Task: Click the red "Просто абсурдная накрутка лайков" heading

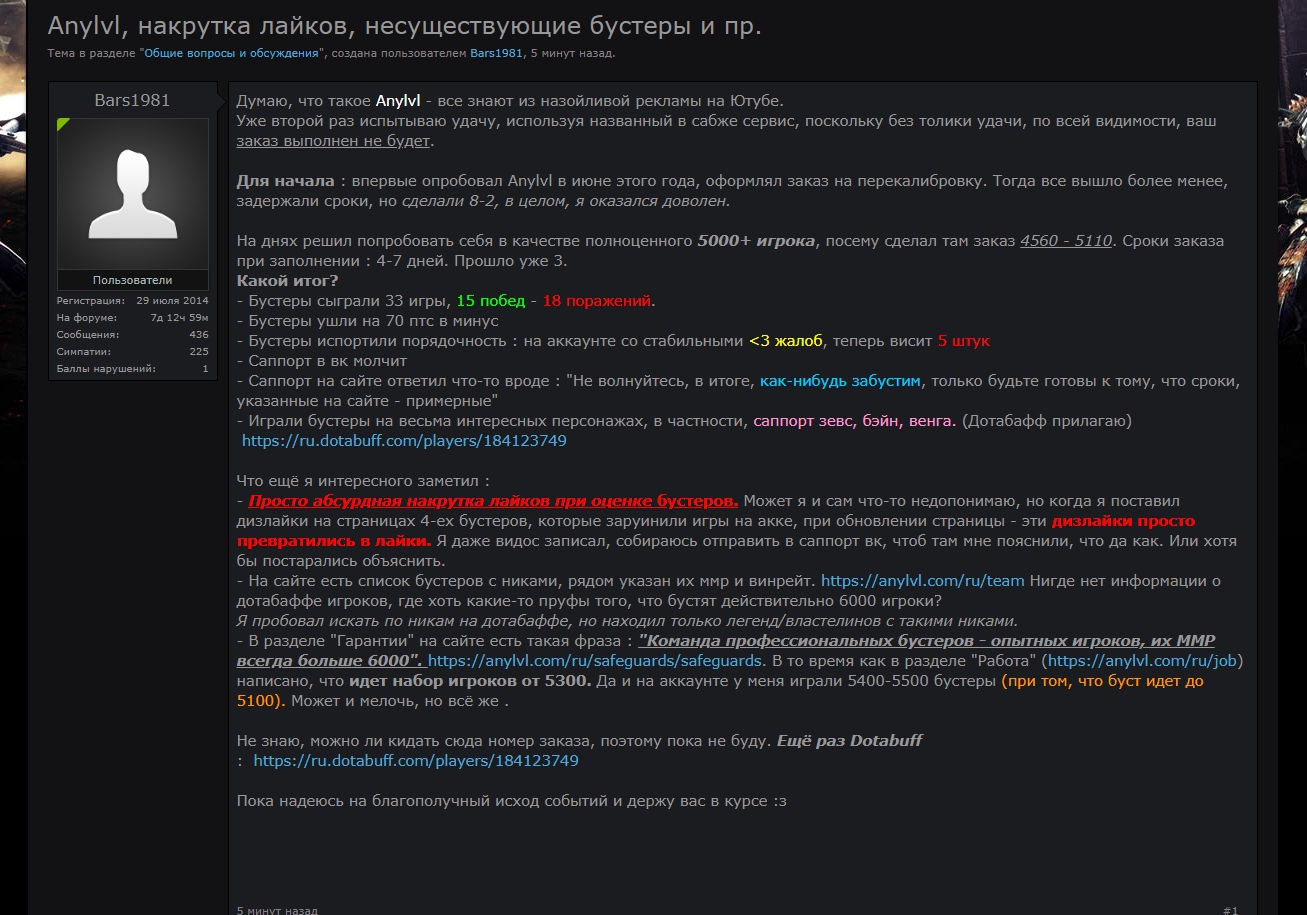Action: 493,500
